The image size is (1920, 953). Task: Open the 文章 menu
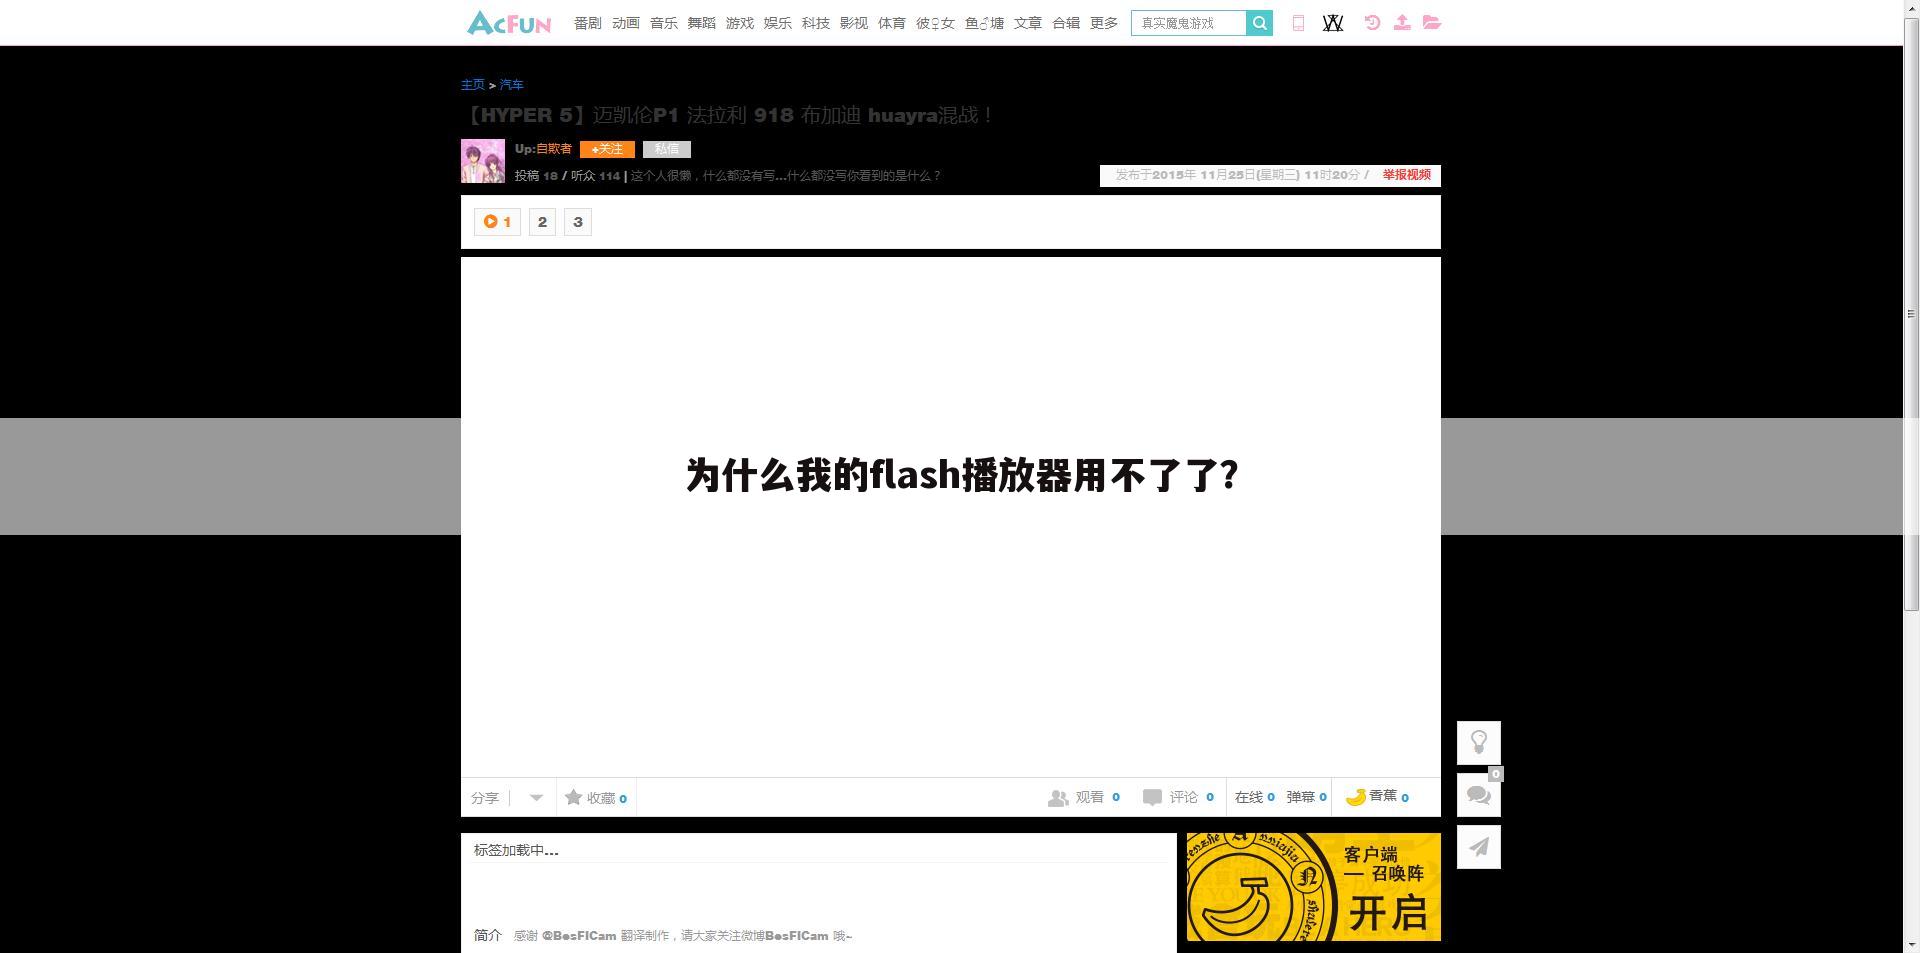pyautogui.click(x=1028, y=23)
